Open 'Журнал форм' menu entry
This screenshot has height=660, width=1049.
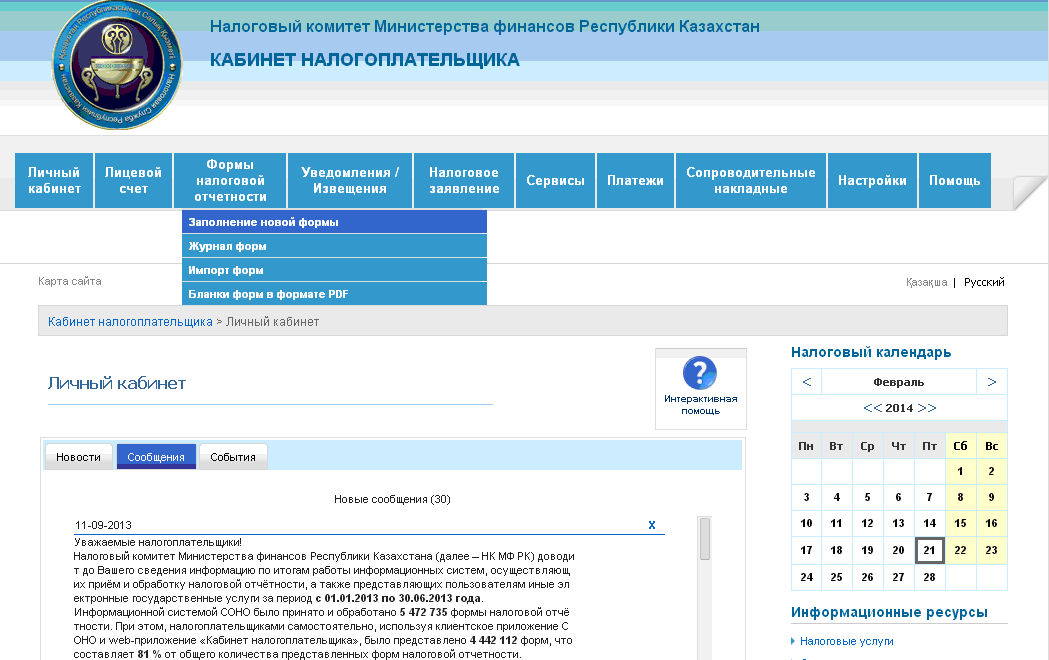point(228,246)
